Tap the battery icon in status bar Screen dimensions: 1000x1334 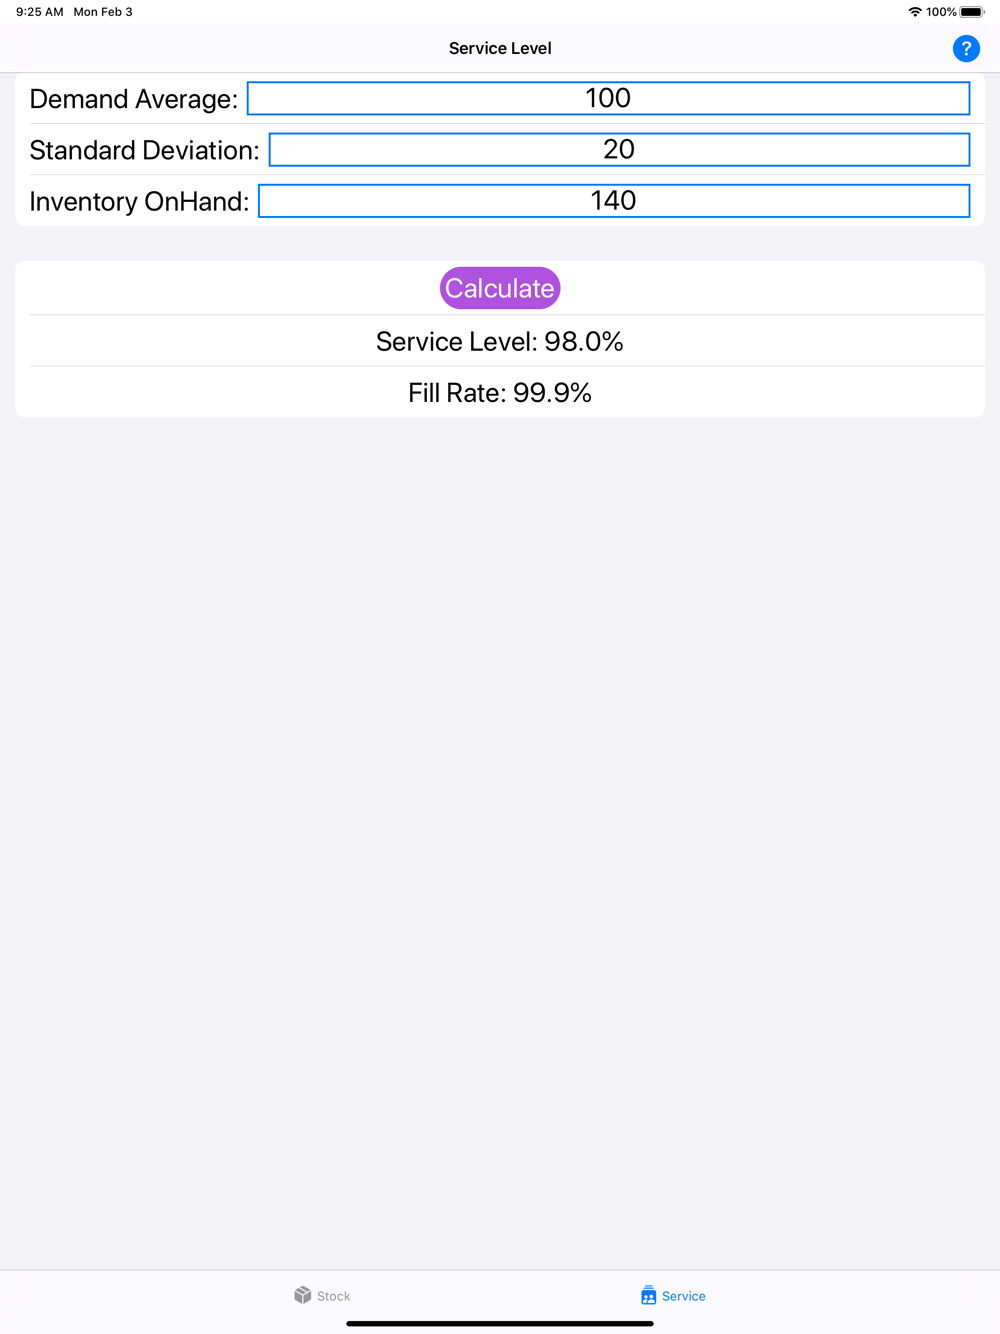[972, 12]
